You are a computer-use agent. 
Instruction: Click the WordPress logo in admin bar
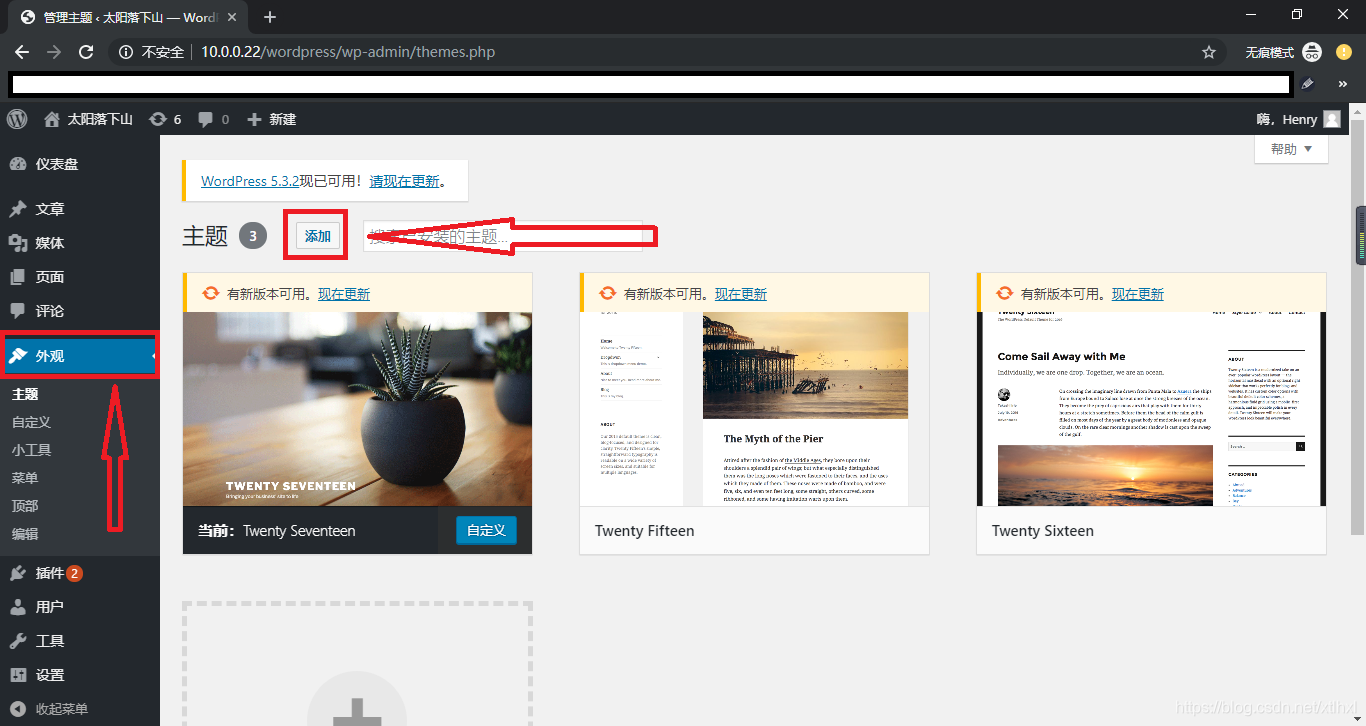point(17,119)
